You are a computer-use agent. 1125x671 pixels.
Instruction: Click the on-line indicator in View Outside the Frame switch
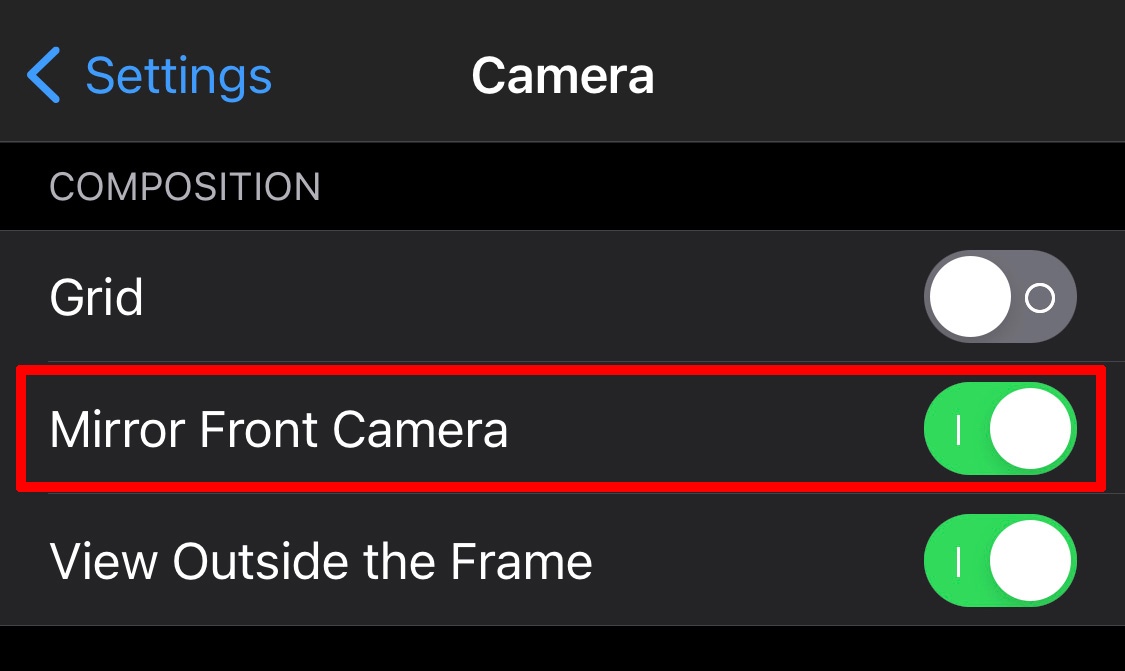958,562
